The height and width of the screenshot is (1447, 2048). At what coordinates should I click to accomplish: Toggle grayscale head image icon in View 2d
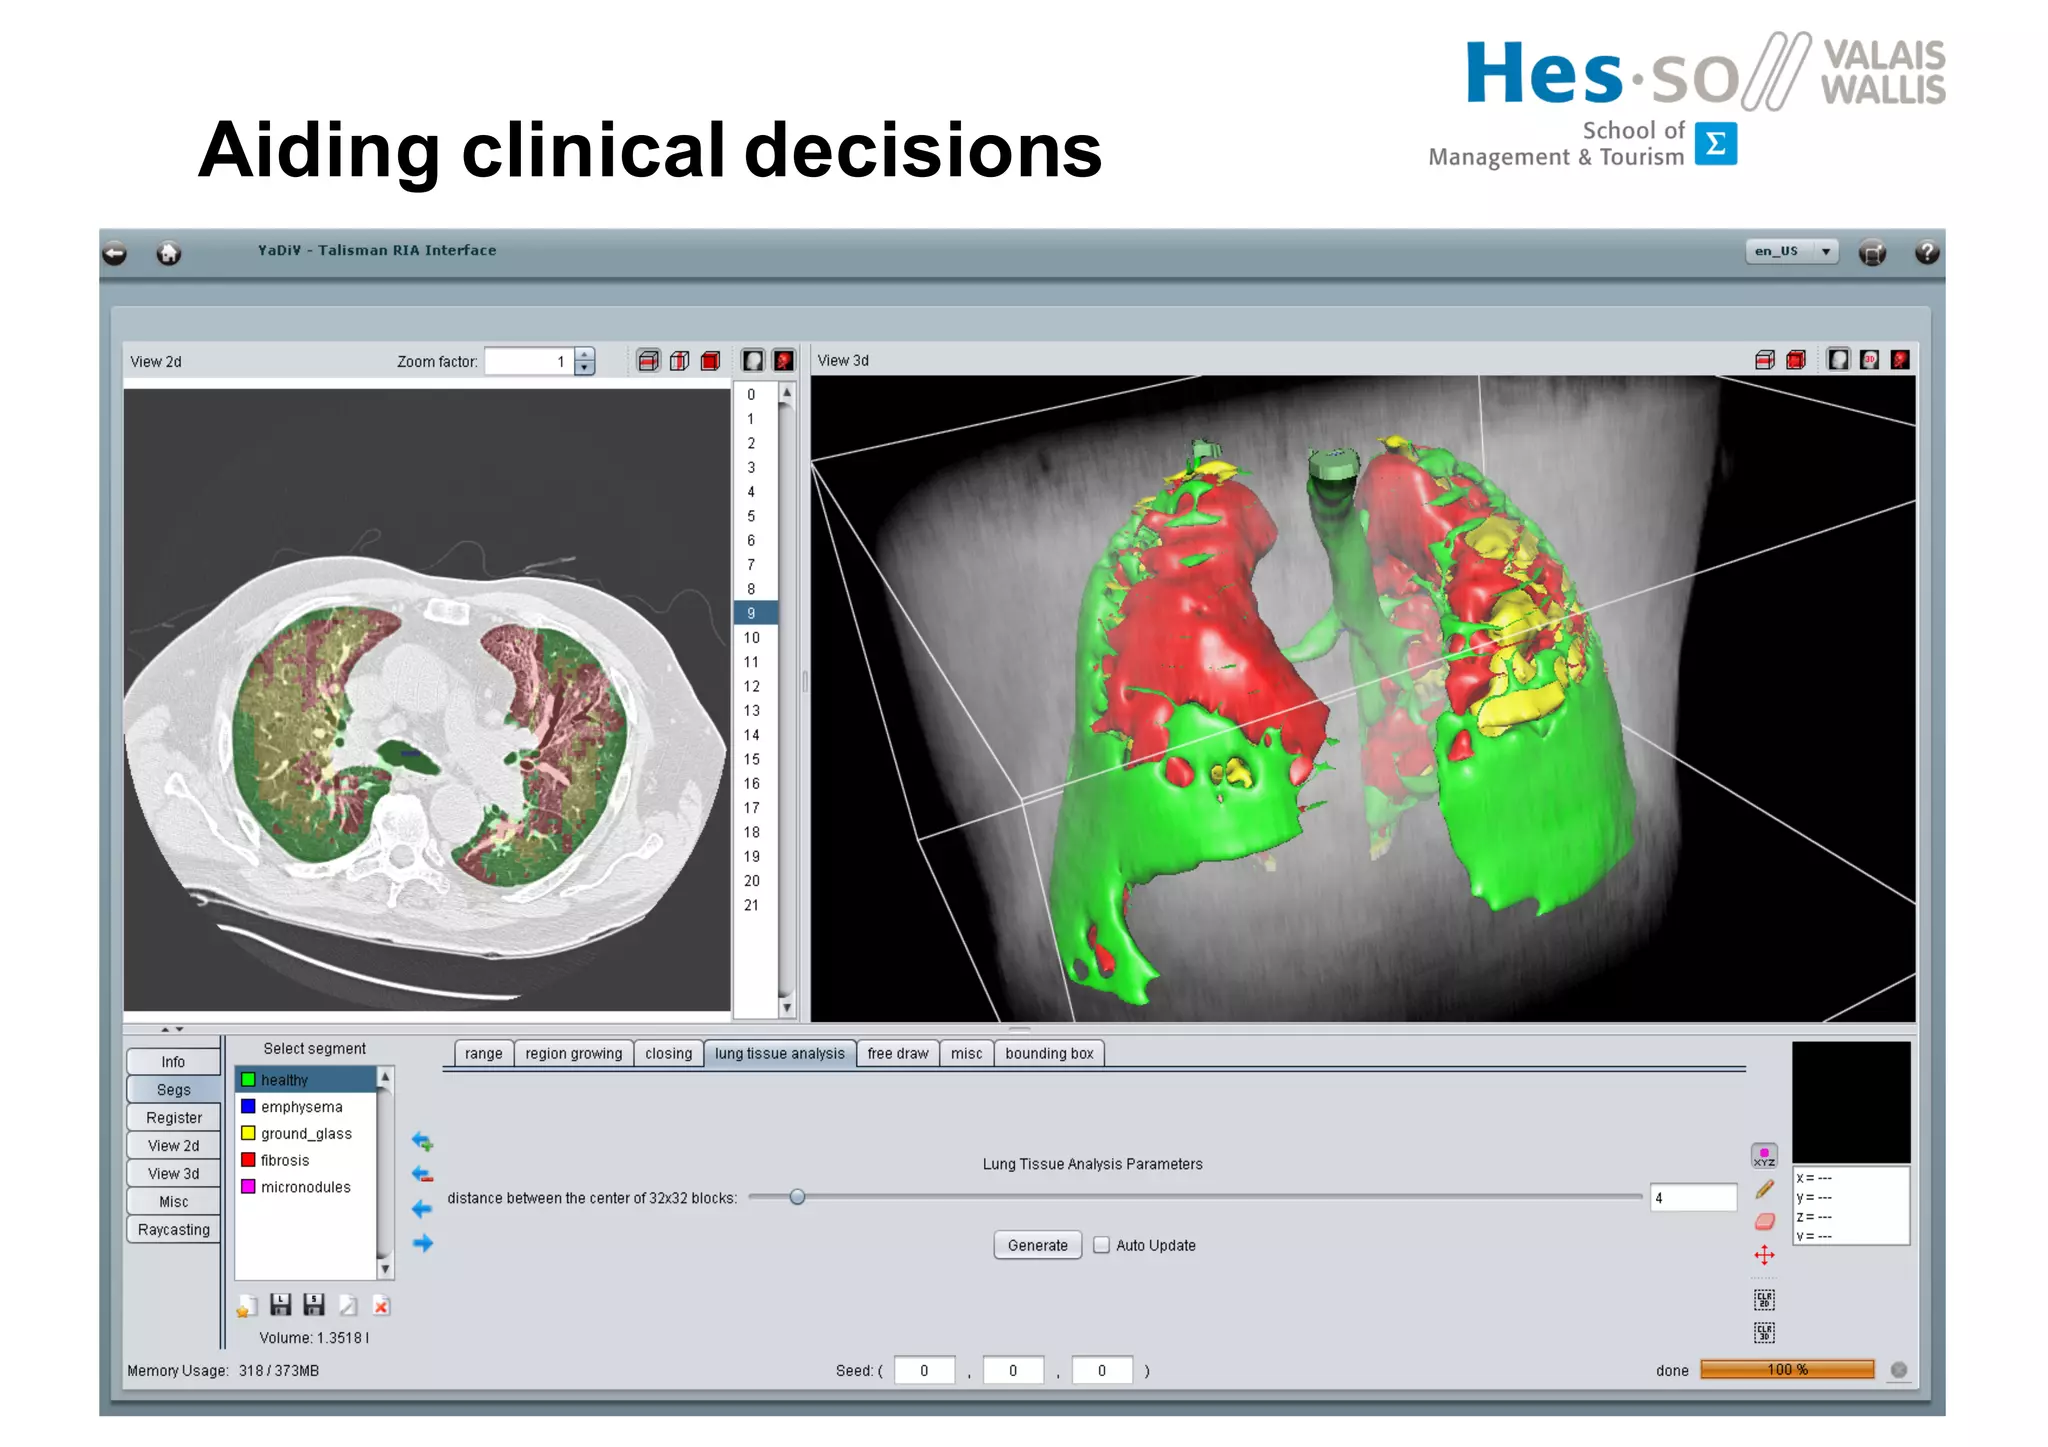pos(753,360)
